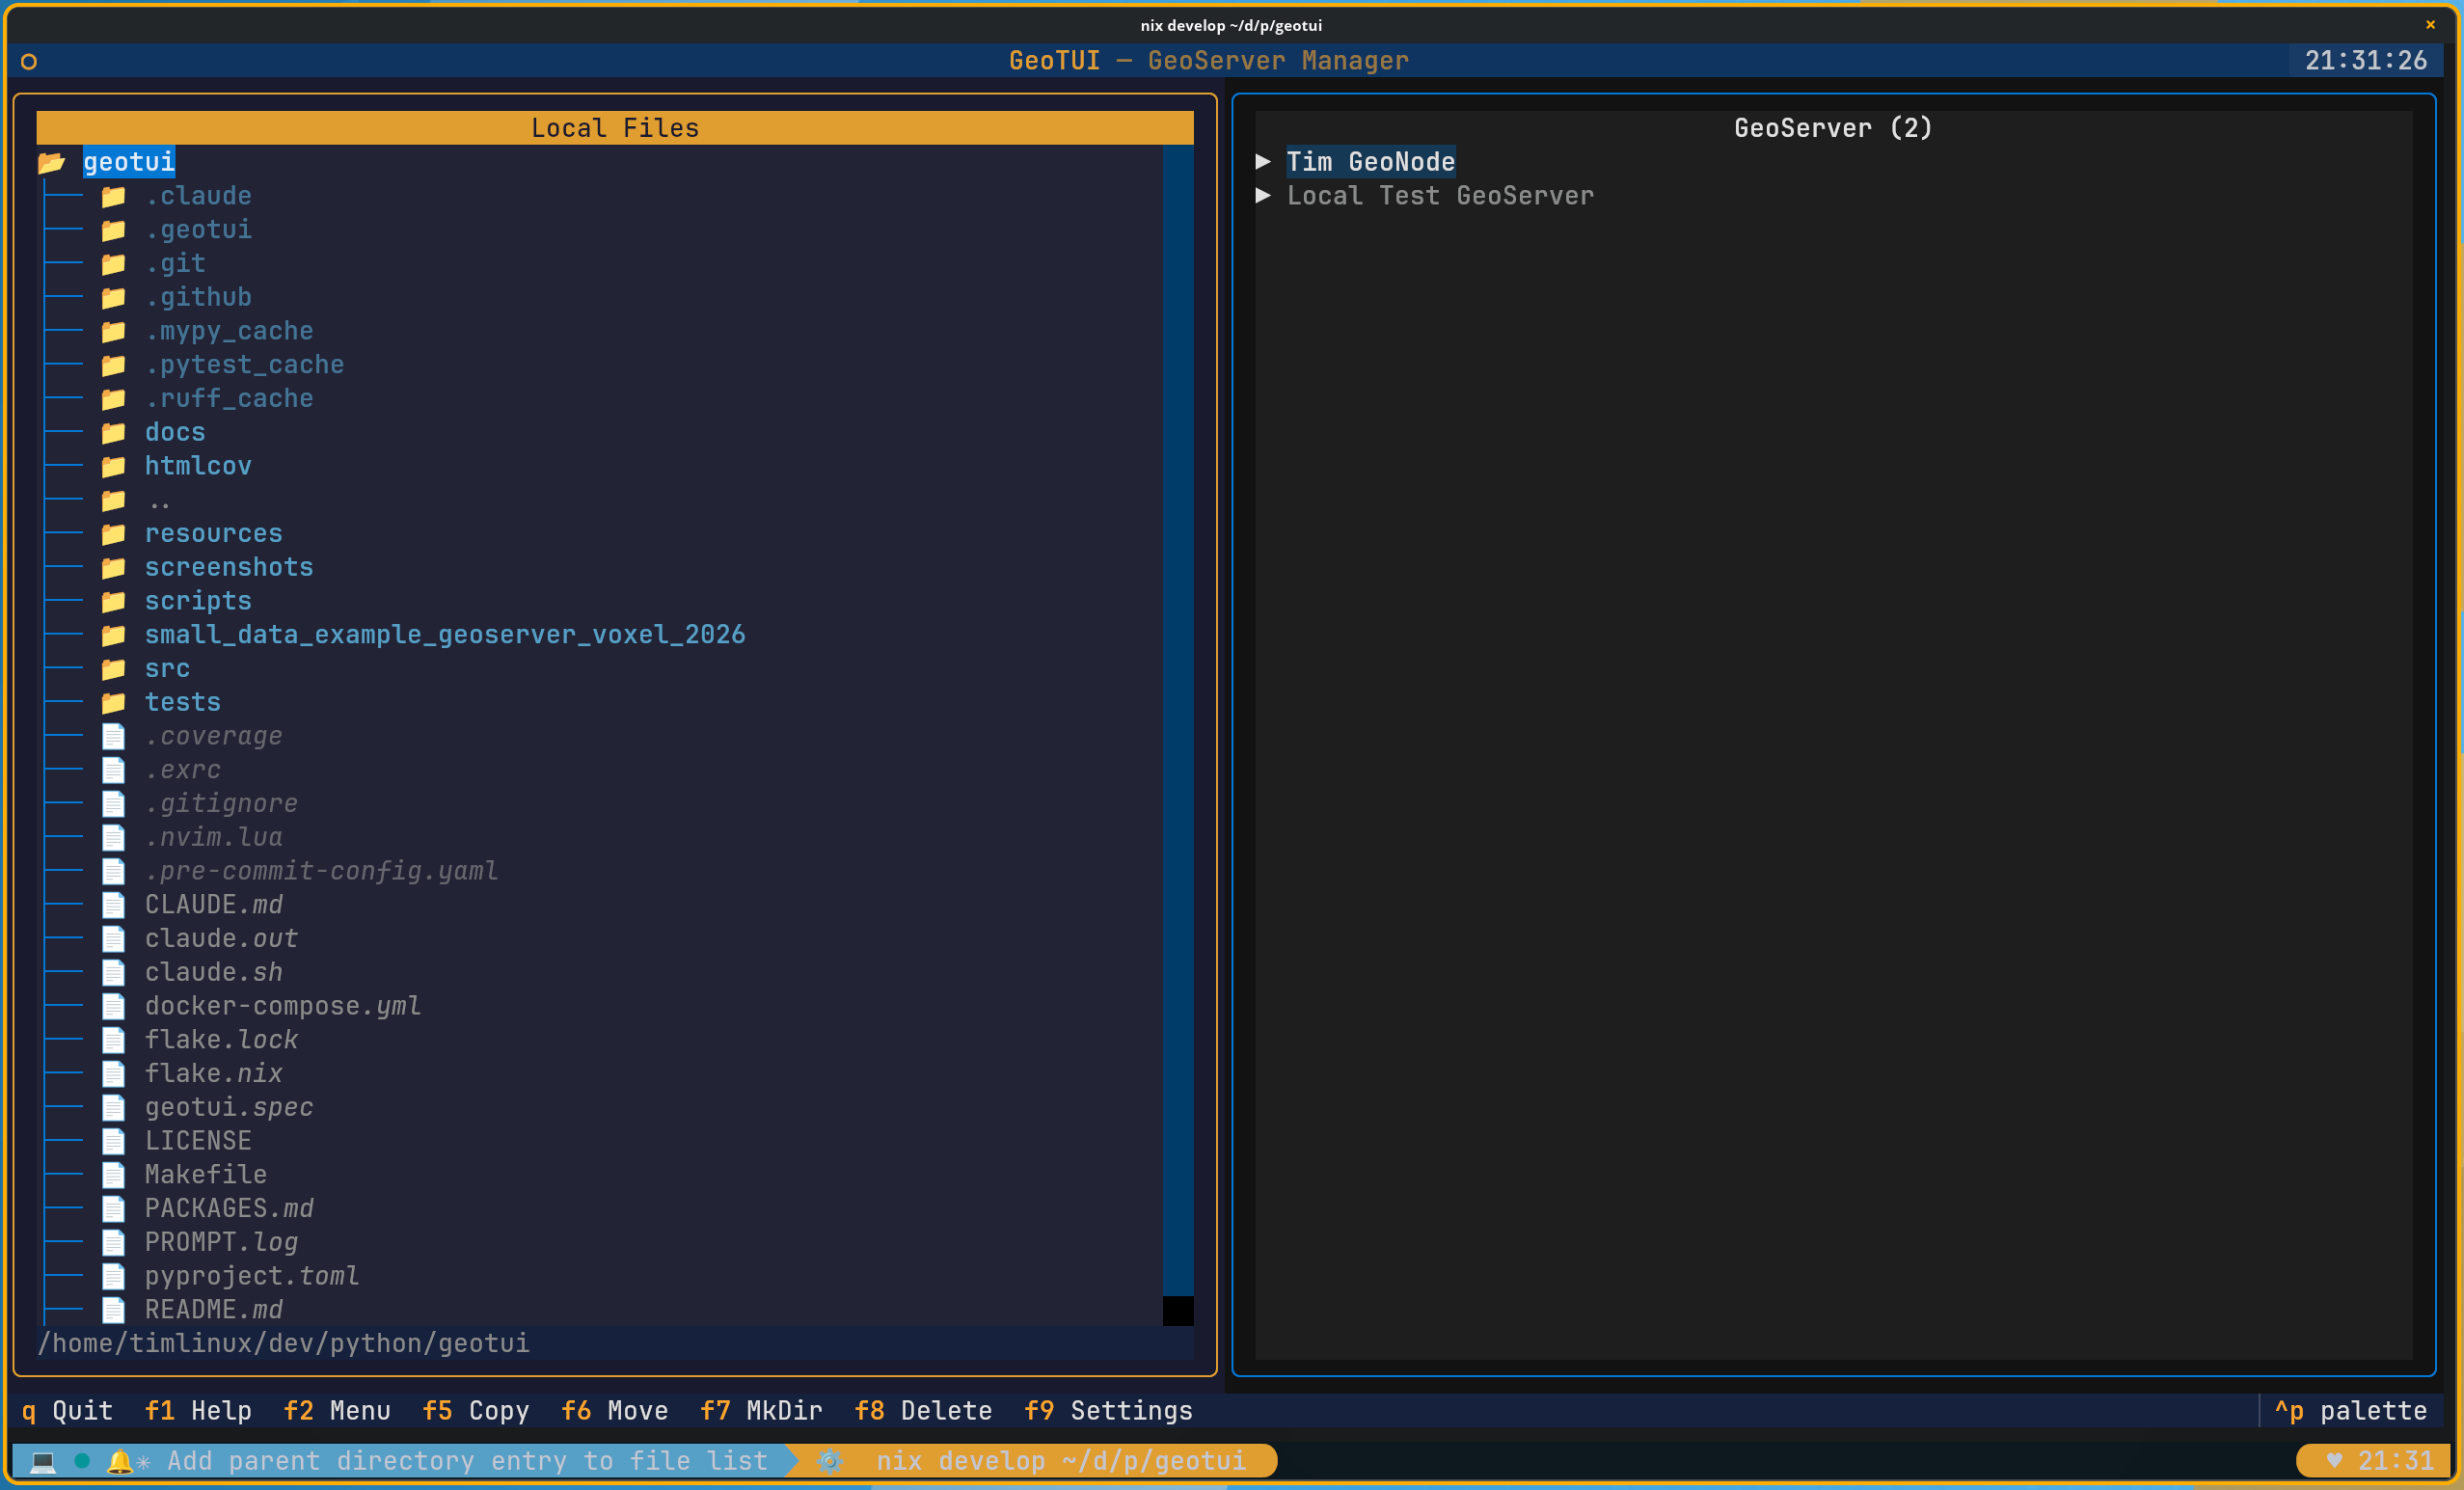Viewport: 2464px width, 1490px height.
Task: Click the folder icon next to .github
Action: [x=113, y=298]
